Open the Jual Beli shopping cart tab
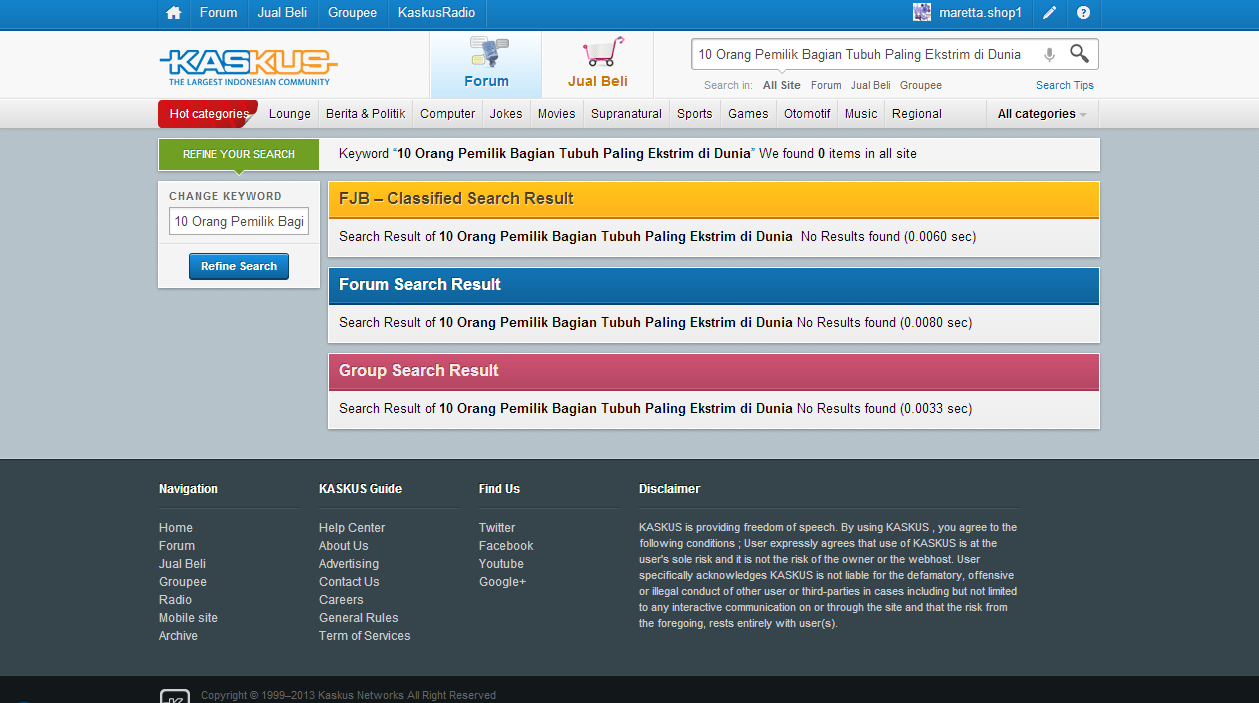The width and height of the screenshot is (1259, 703). tap(598, 64)
